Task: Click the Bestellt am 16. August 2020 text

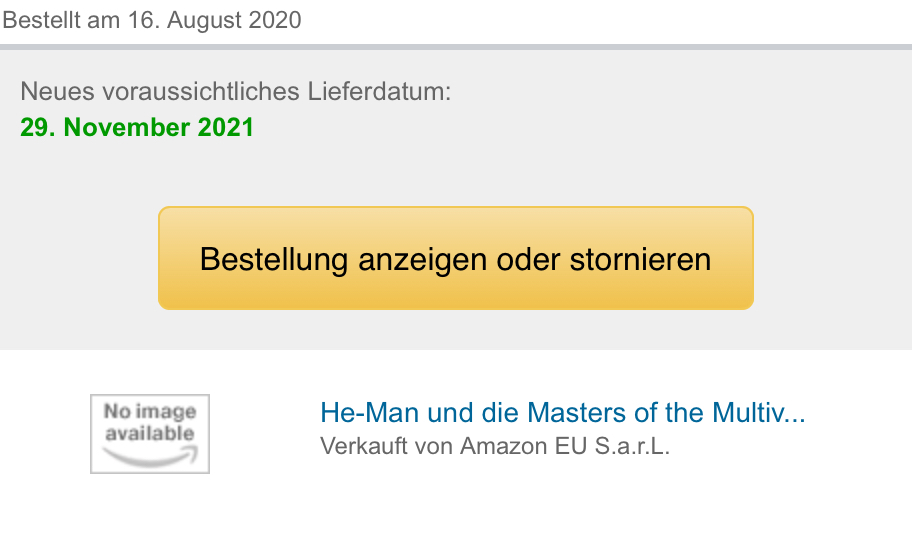Action: click(152, 20)
